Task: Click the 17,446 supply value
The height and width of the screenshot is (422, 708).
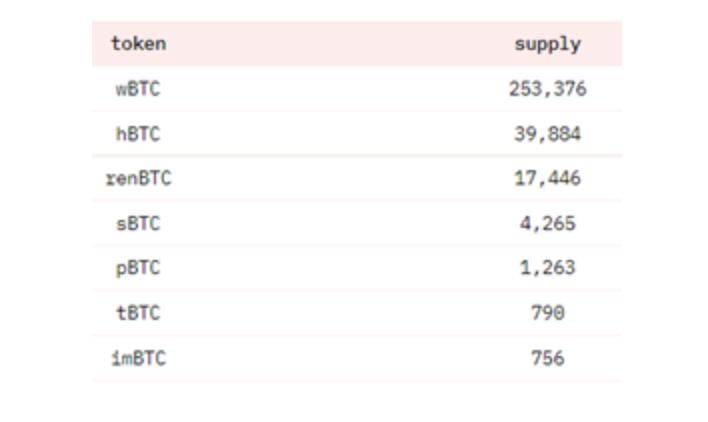Action: [x=547, y=179]
